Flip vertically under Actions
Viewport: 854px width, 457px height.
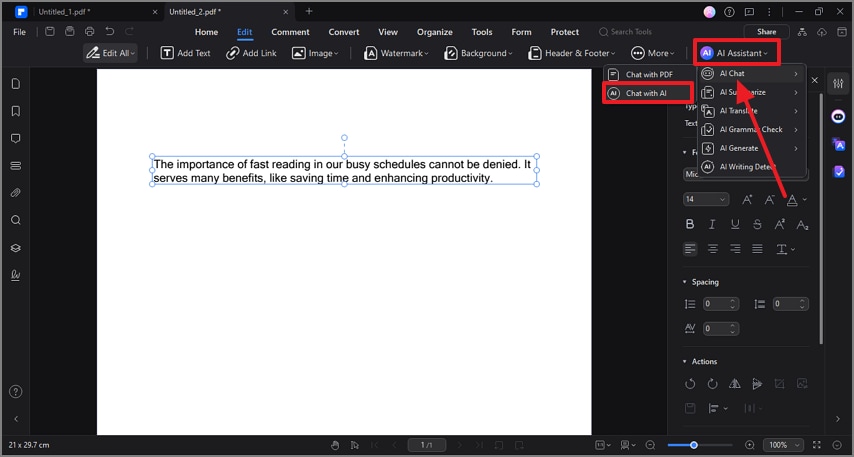[x=757, y=384]
